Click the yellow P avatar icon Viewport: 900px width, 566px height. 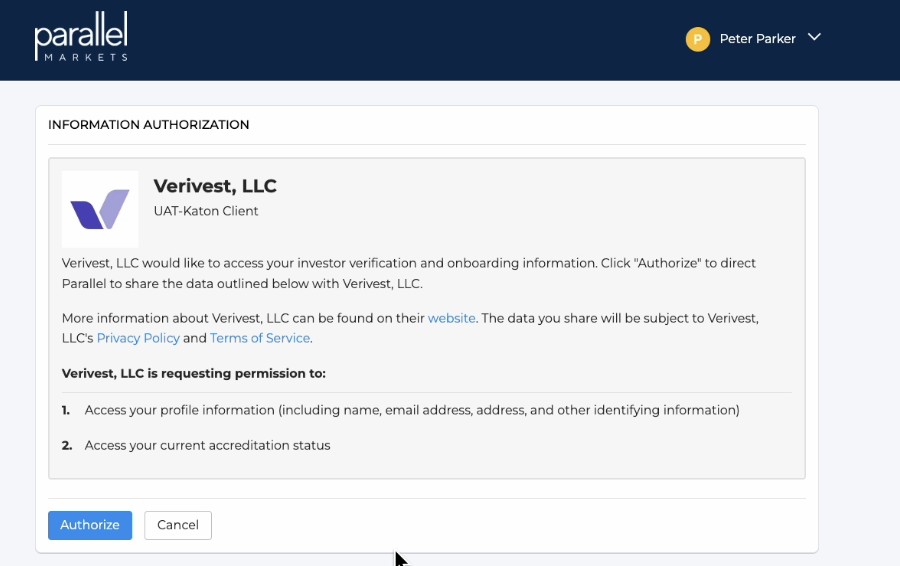pyautogui.click(x=697, y=39)
